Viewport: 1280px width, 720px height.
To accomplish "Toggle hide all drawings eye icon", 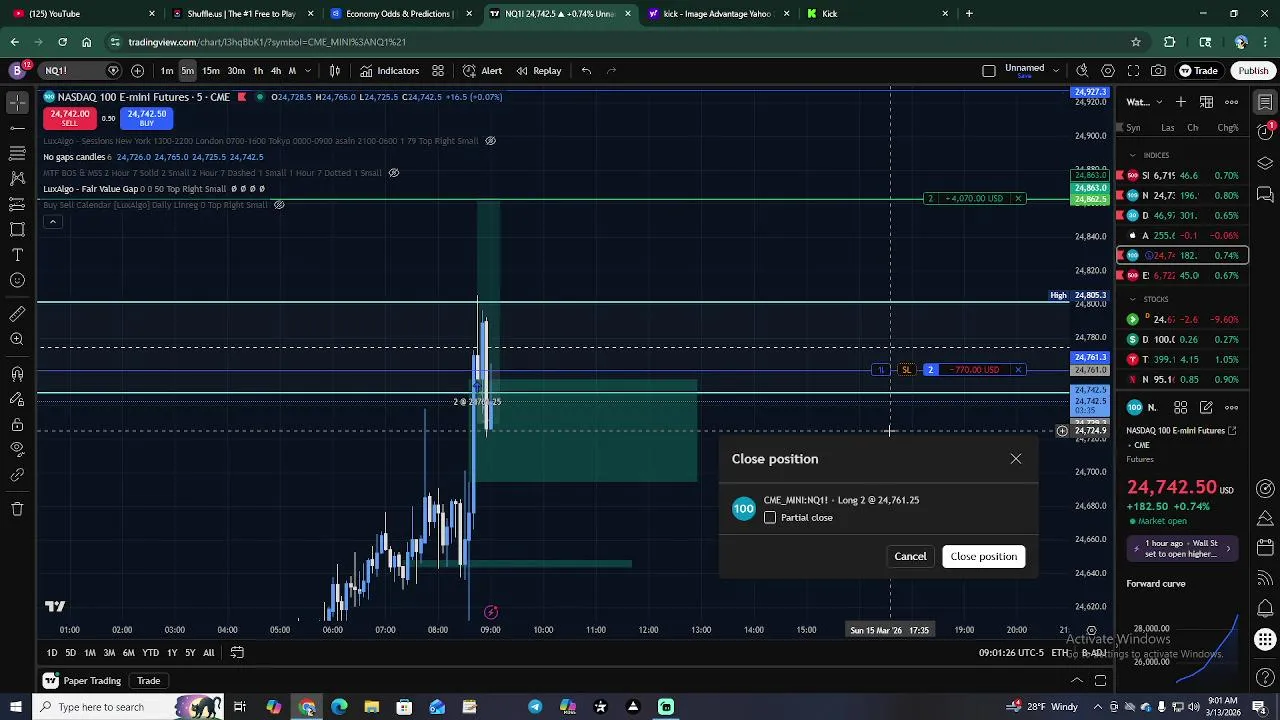I will click(17, 450).
